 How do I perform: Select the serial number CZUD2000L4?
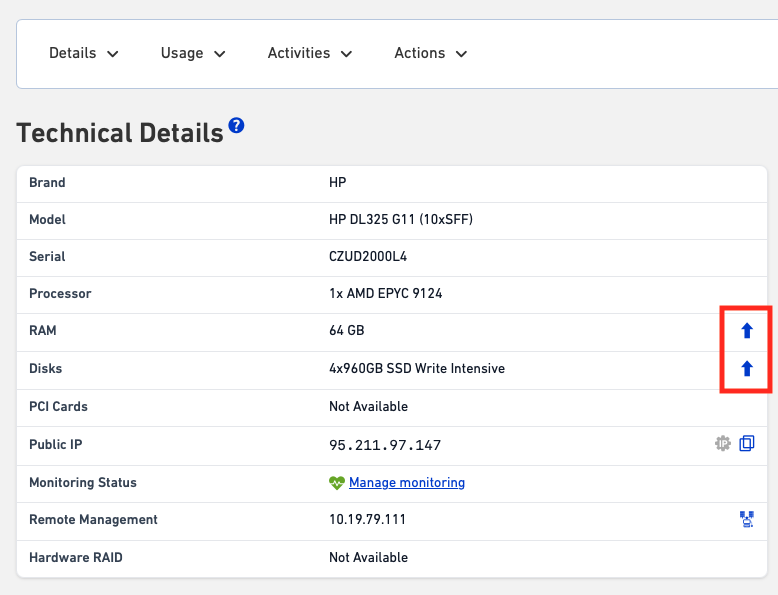pyautogui.click(x=368, y=257)
